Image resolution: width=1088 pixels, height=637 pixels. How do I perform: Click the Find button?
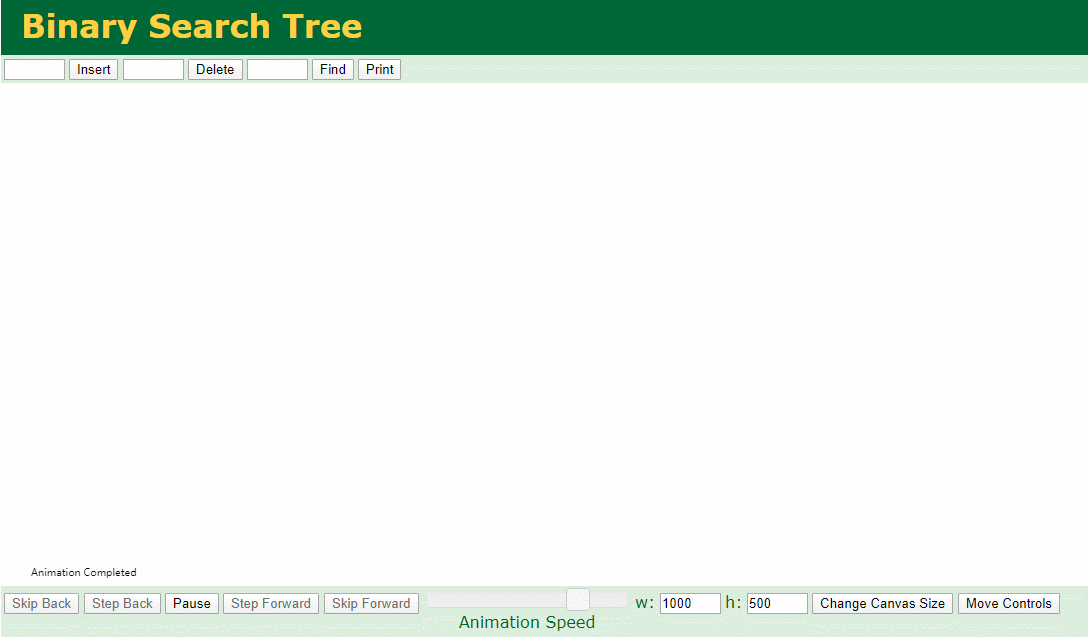333,69
